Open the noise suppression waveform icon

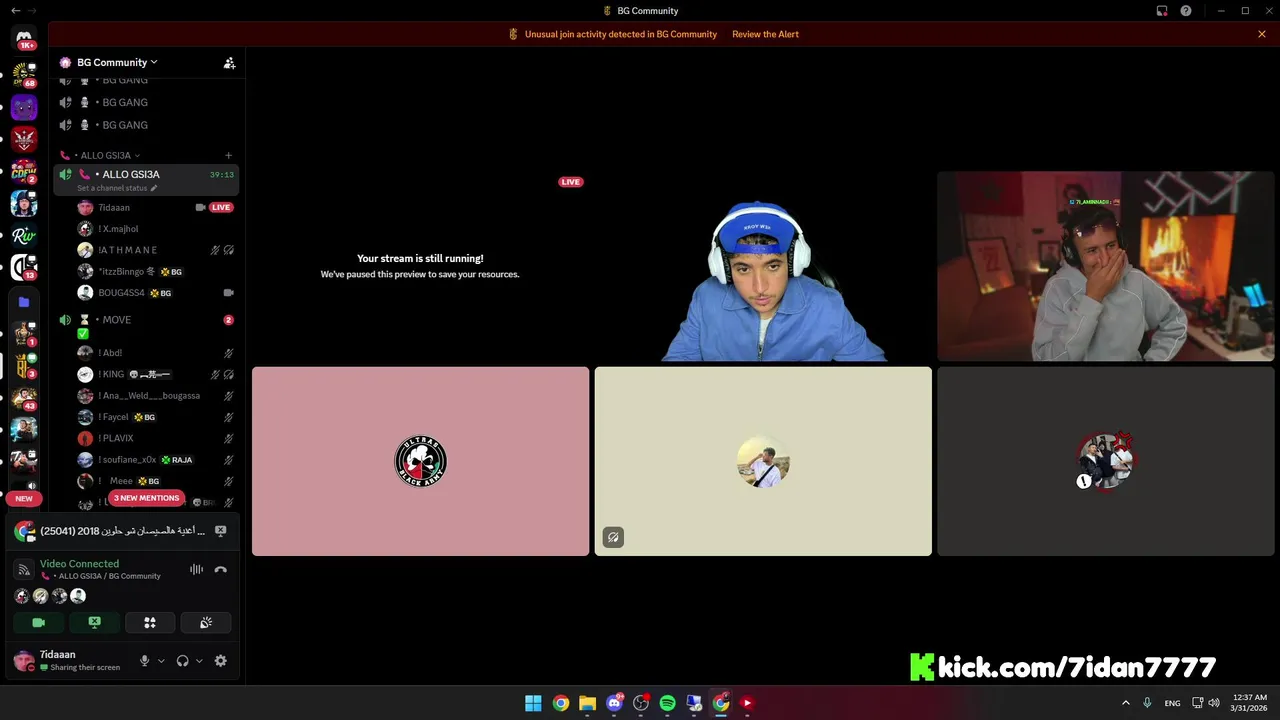pyautogui.click(x=196, y=569)
